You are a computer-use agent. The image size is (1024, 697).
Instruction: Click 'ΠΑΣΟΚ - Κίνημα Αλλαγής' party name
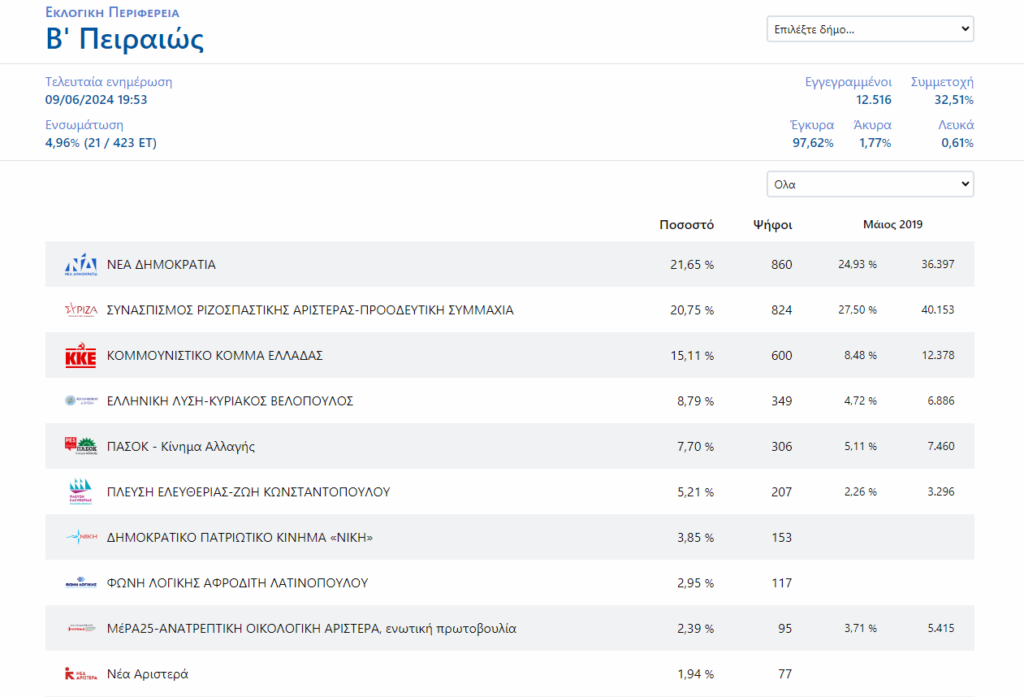click(x=181, y=446)
